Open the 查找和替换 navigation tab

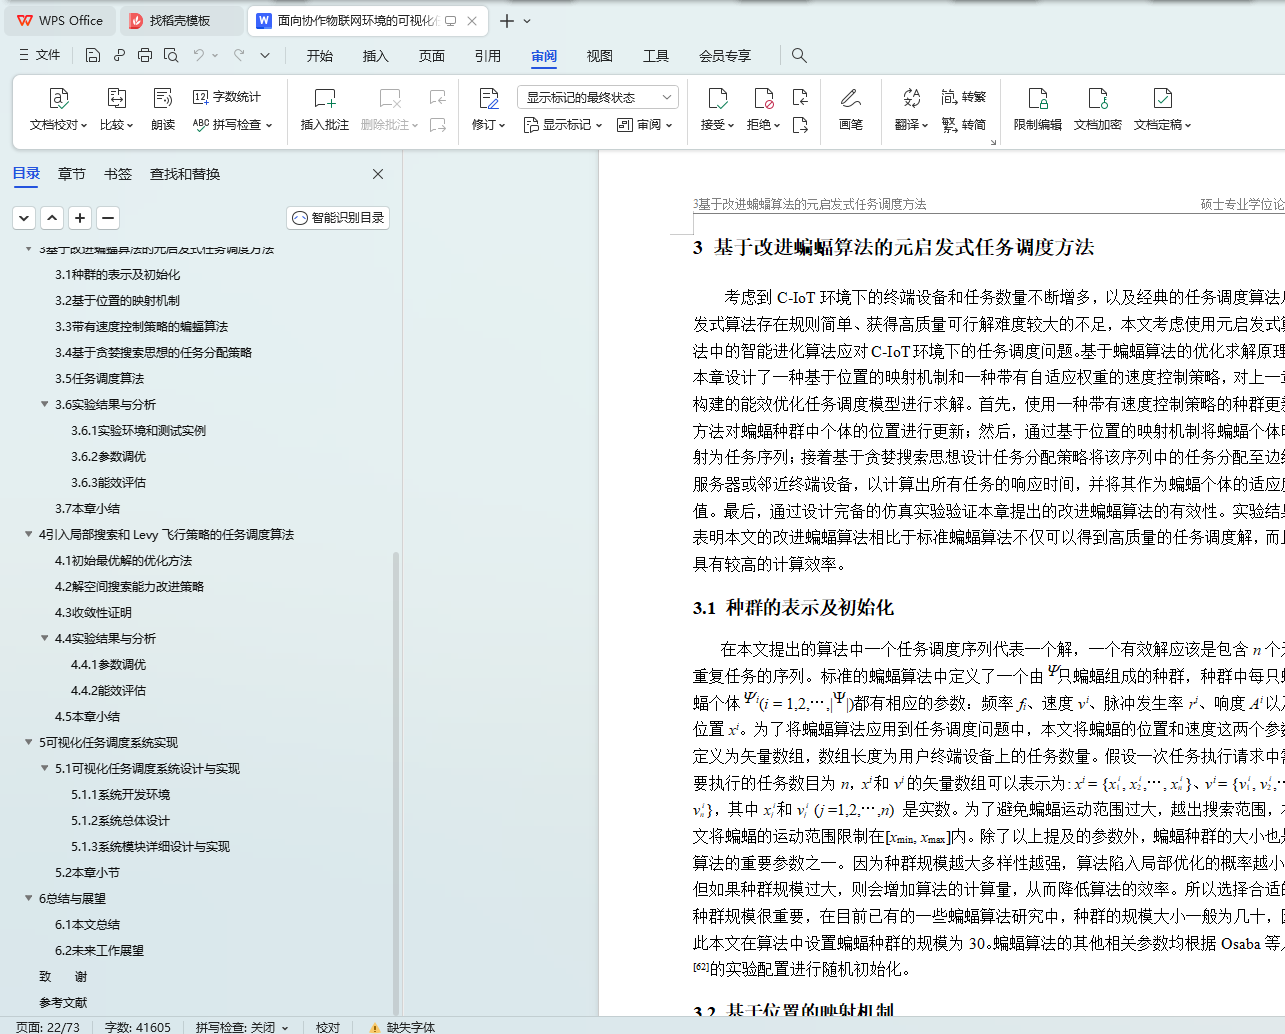[x=185, y=174]
